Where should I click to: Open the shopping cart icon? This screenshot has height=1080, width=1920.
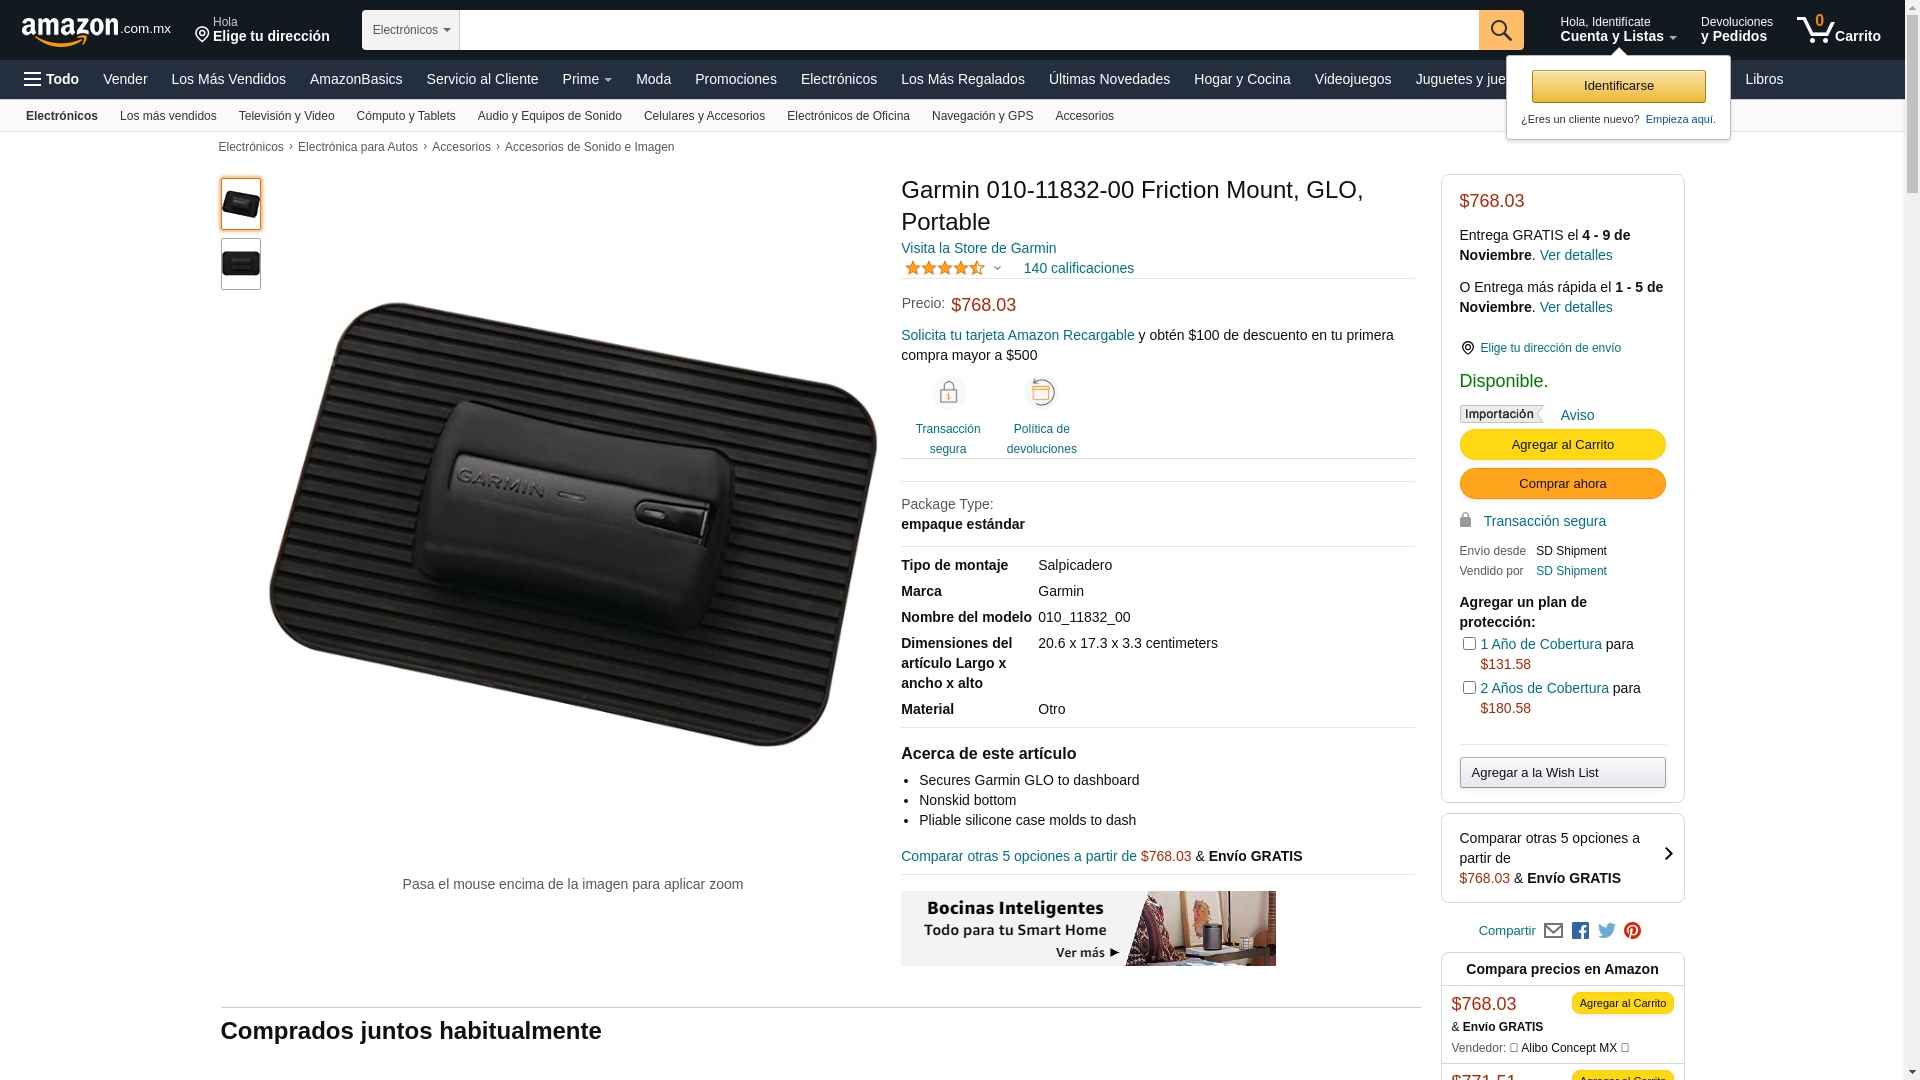(x=1838, y=30)
